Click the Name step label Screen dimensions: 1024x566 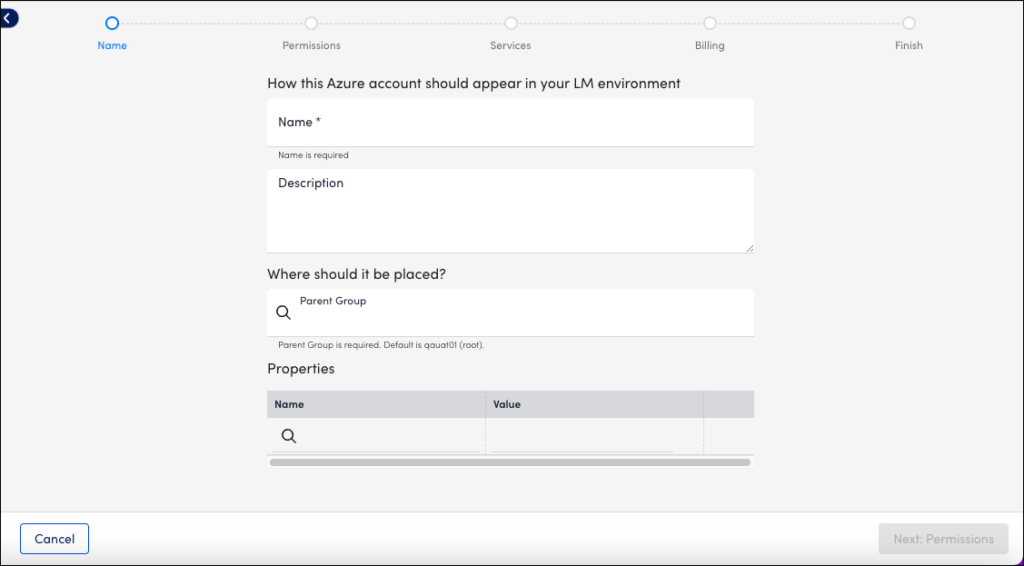point(112,46)
